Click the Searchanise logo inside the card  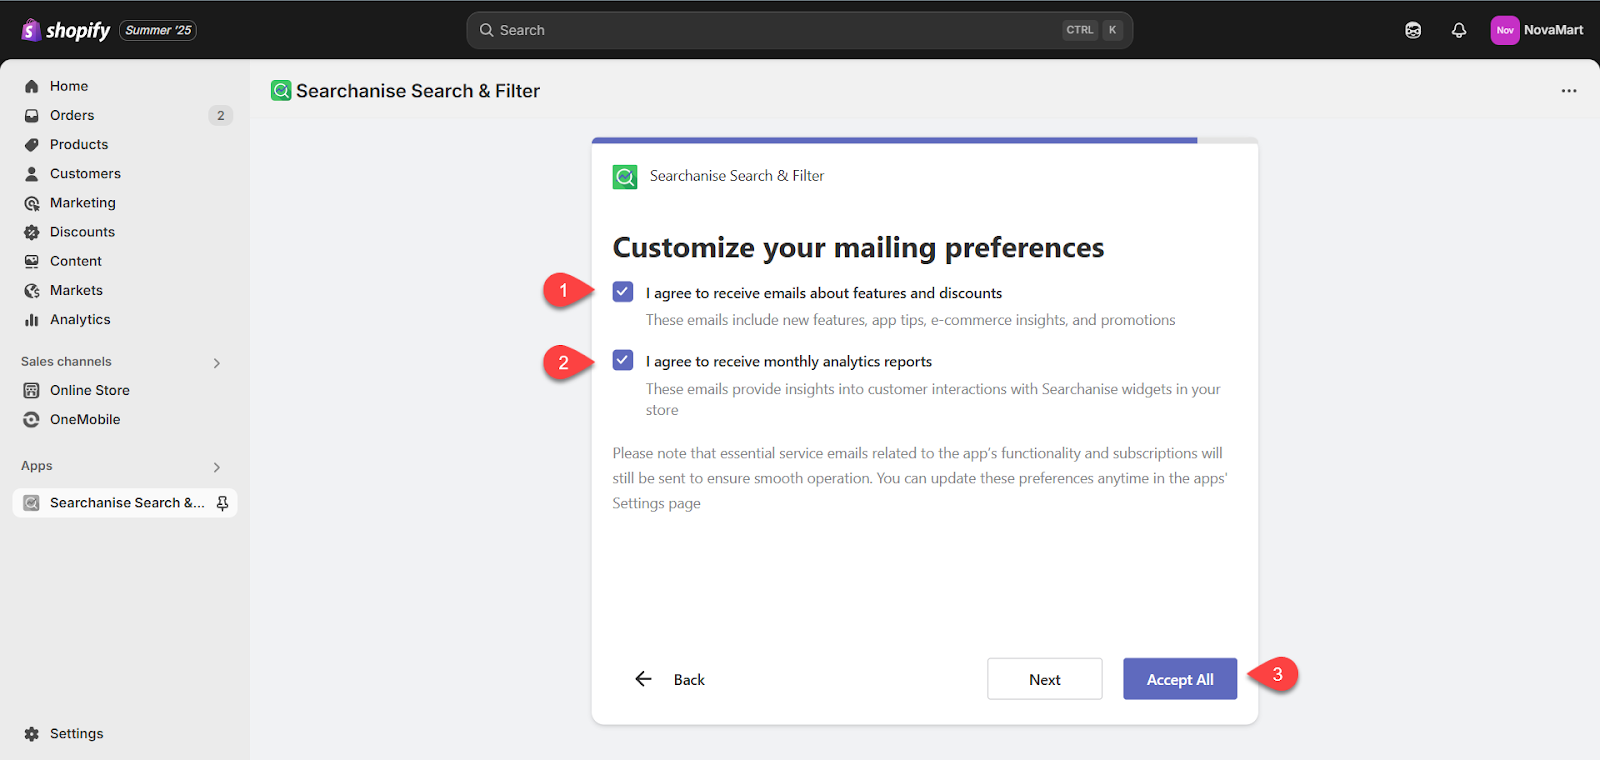coord(625,177)
